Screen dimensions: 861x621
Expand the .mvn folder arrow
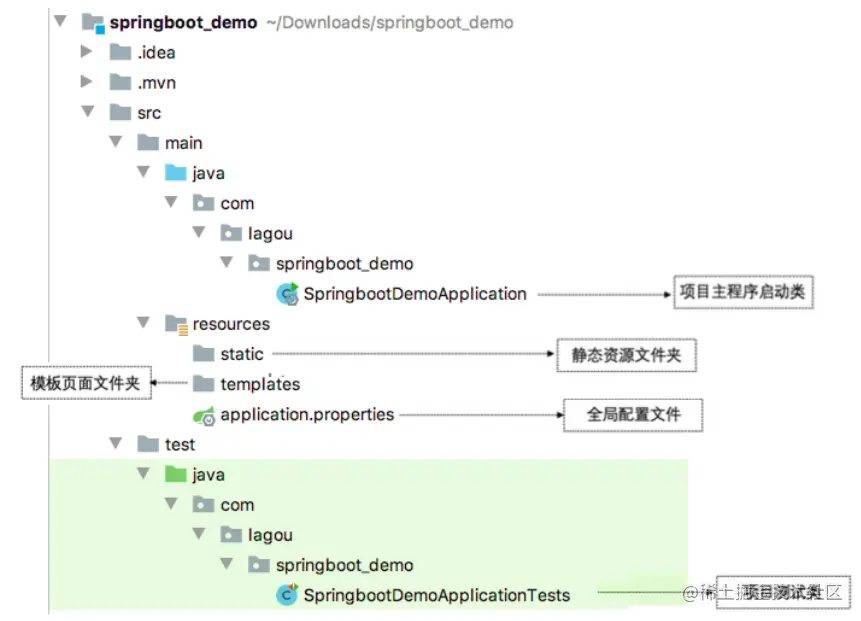pos(86,82)
